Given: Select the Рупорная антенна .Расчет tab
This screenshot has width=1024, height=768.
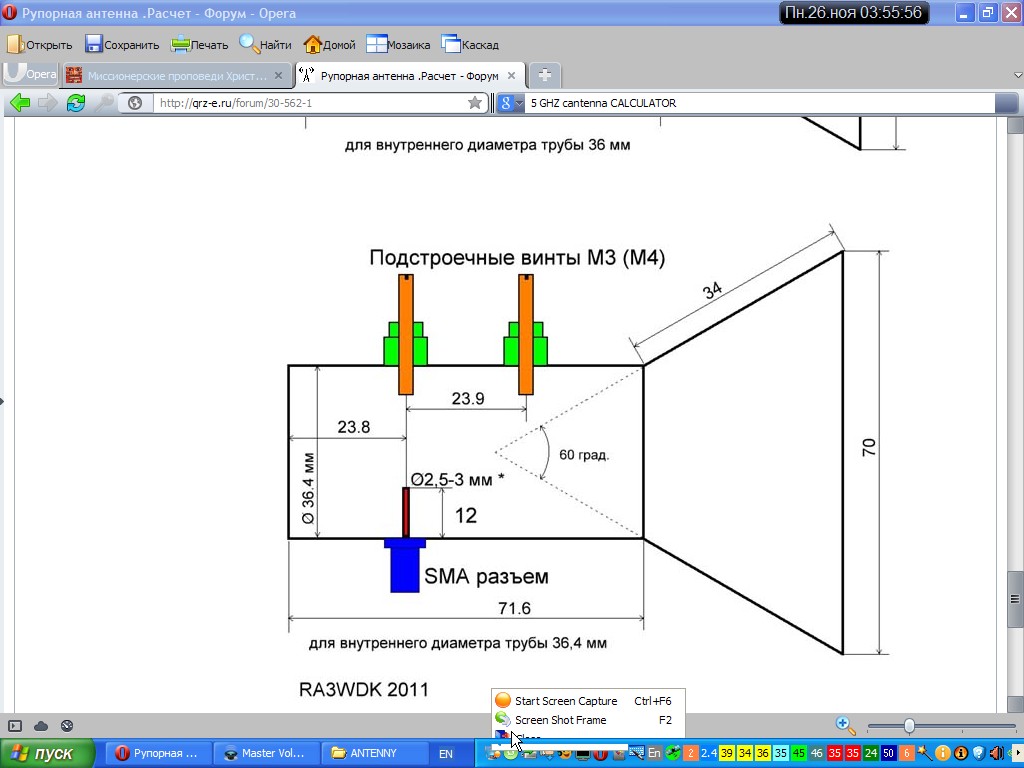Looking at the screenshot, I should (409, 76).
